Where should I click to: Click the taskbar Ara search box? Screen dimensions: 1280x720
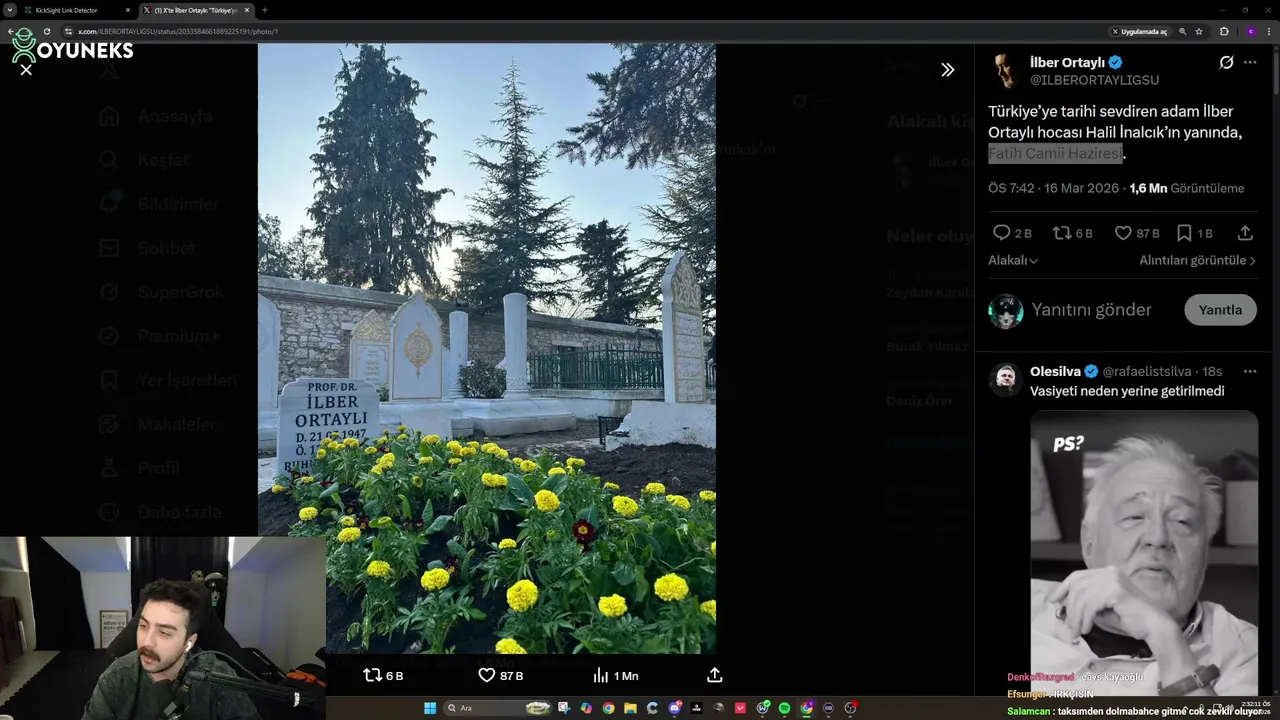(498, 708)
